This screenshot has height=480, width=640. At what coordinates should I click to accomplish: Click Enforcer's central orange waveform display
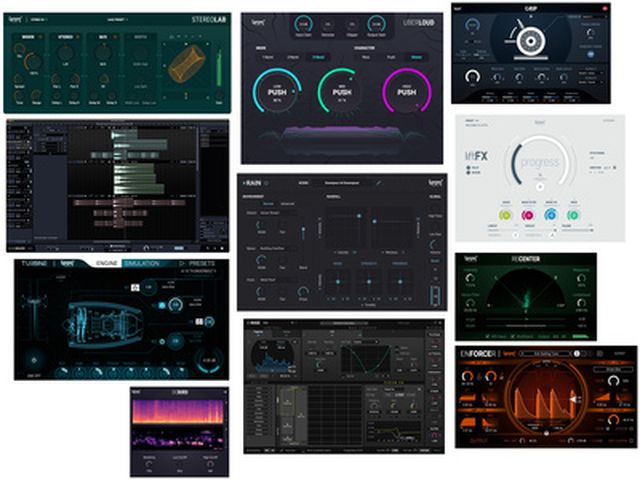click(x=546, y=398)
